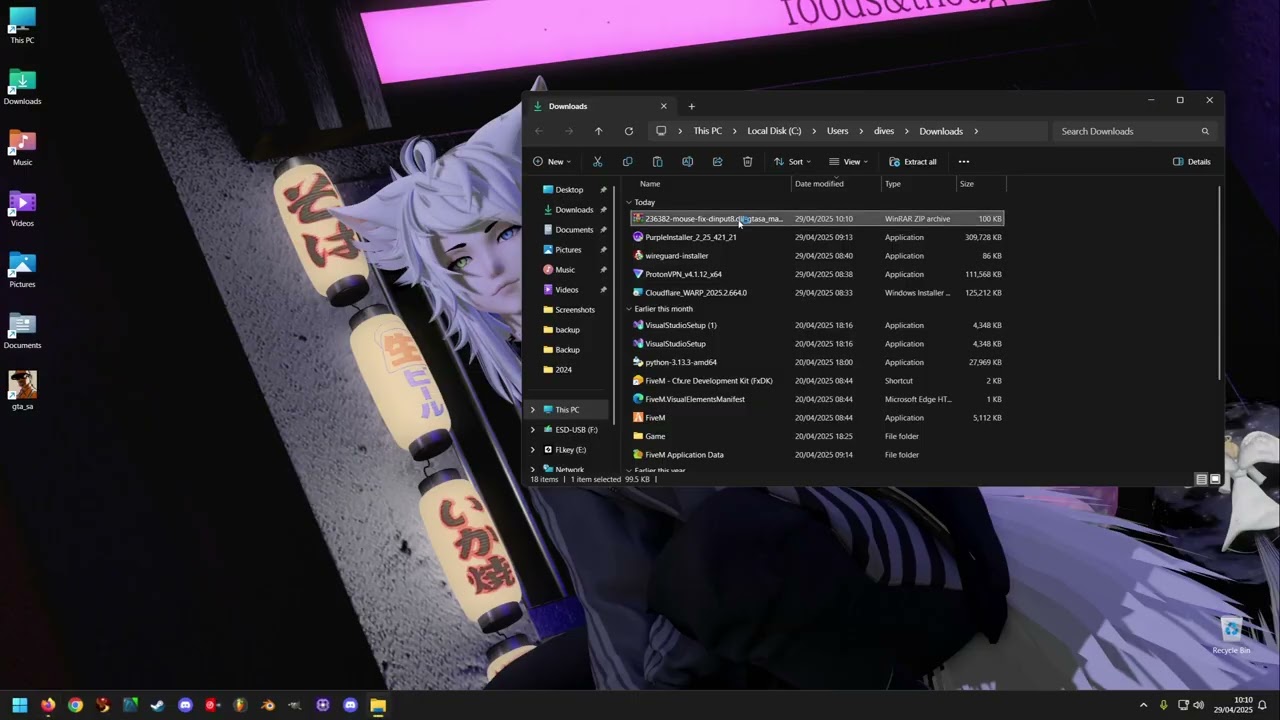This screenshot has width=1280, height=720.
Task: Switch to large thumbnails view icon
Action: [x=1215, y=479]
